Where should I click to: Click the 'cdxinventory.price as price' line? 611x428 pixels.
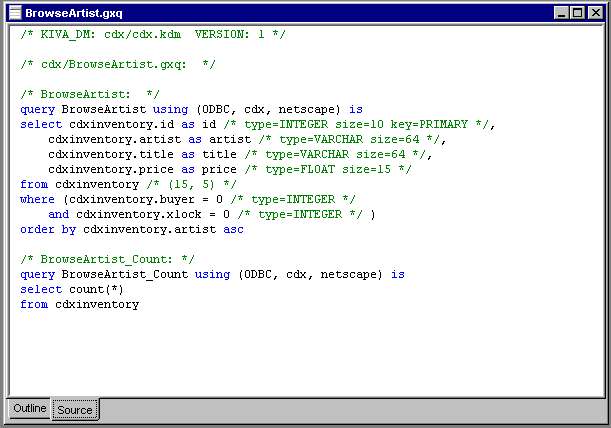230,169
